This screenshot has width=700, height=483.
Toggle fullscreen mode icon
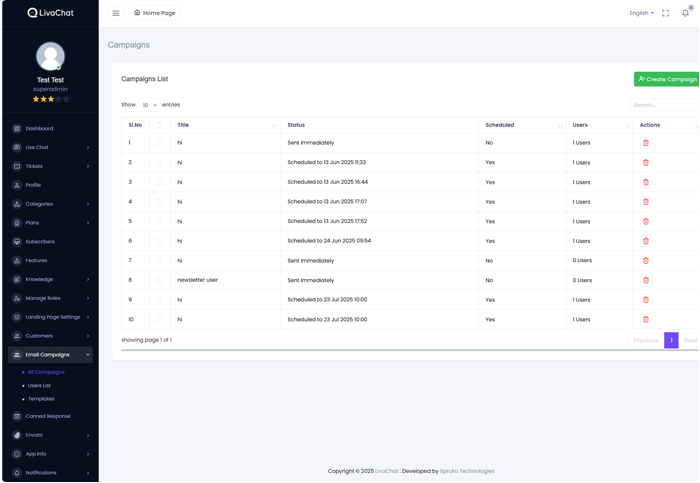[x=666, y=13]
